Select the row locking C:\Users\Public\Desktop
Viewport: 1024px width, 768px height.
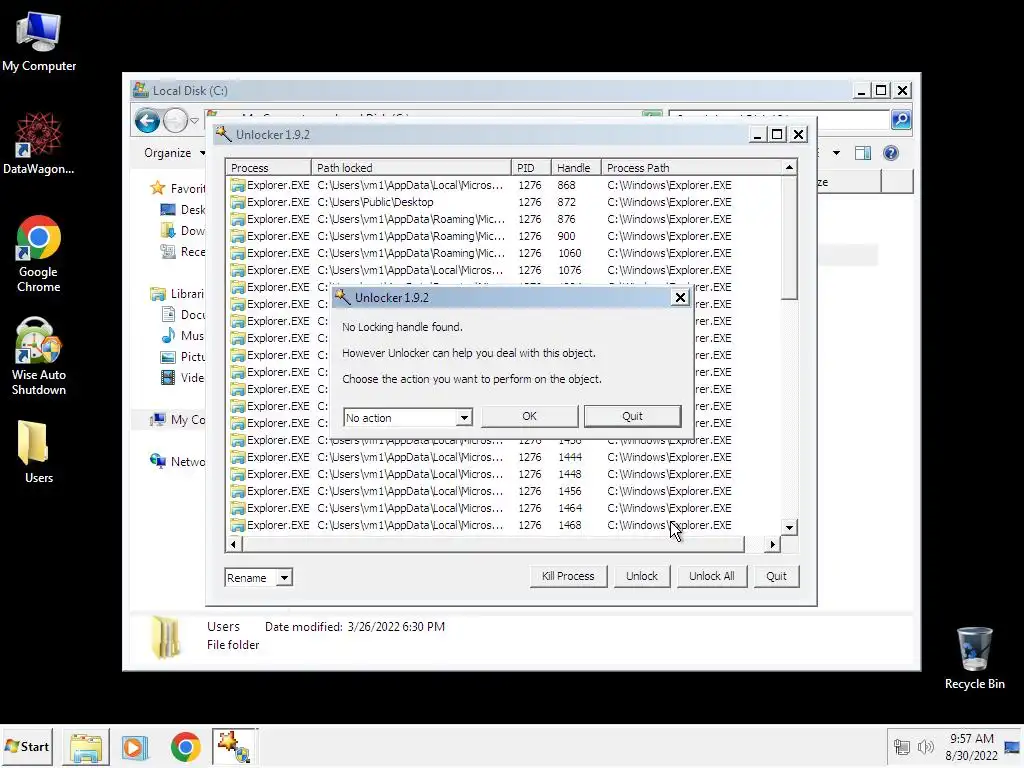point(504,202)
